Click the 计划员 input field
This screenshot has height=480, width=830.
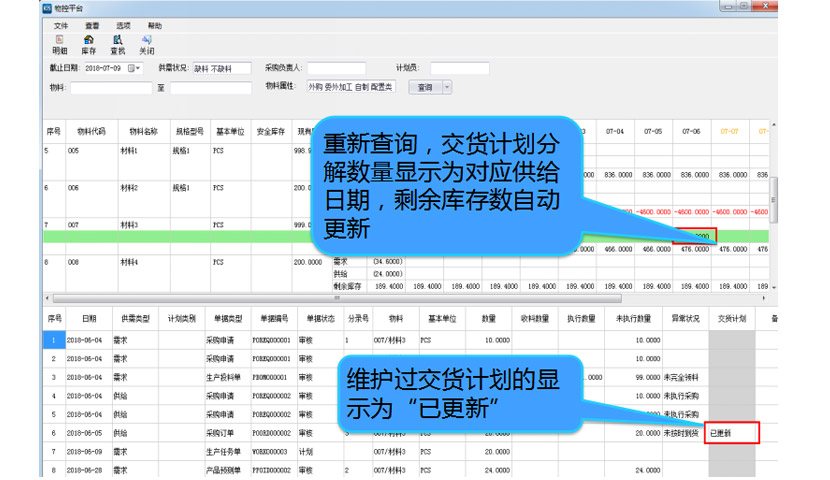pos(459,69)
